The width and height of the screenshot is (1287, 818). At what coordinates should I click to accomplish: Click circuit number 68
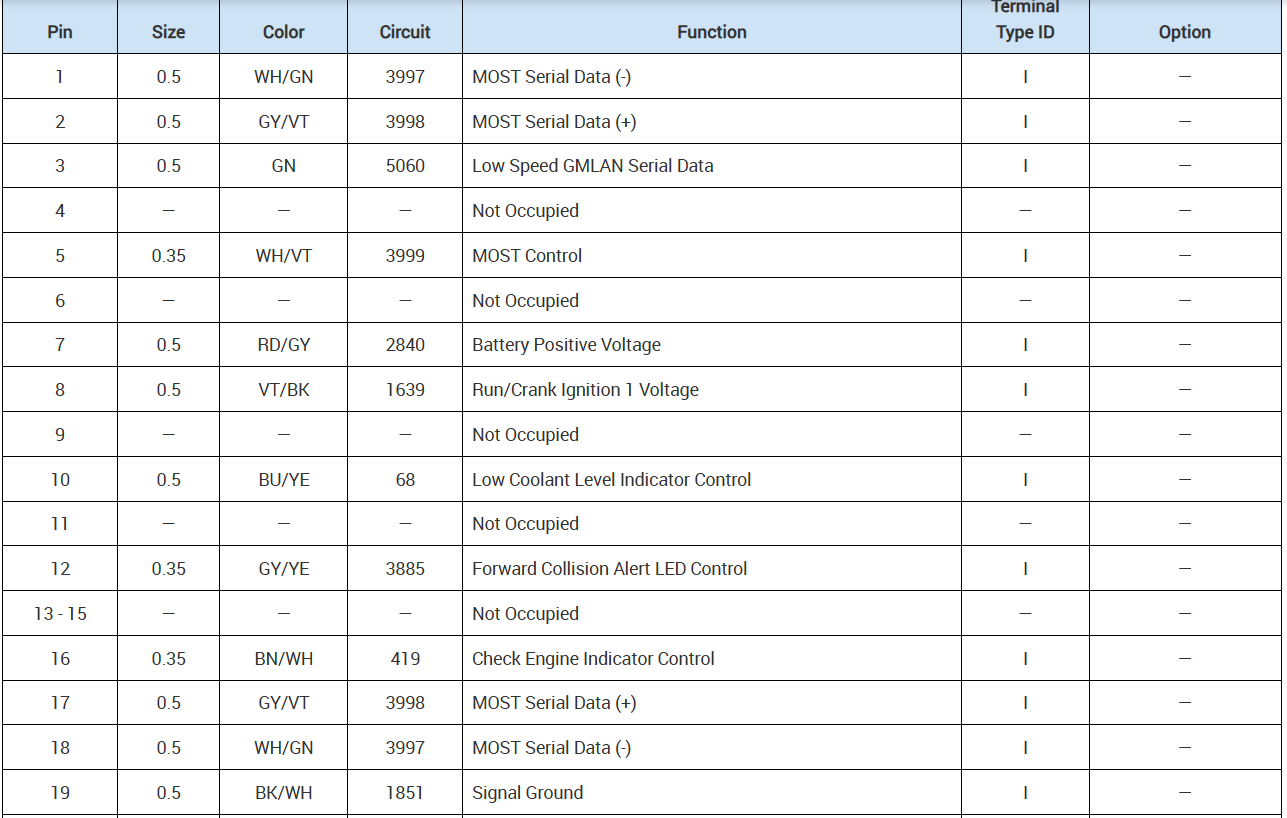pos(405,480)
